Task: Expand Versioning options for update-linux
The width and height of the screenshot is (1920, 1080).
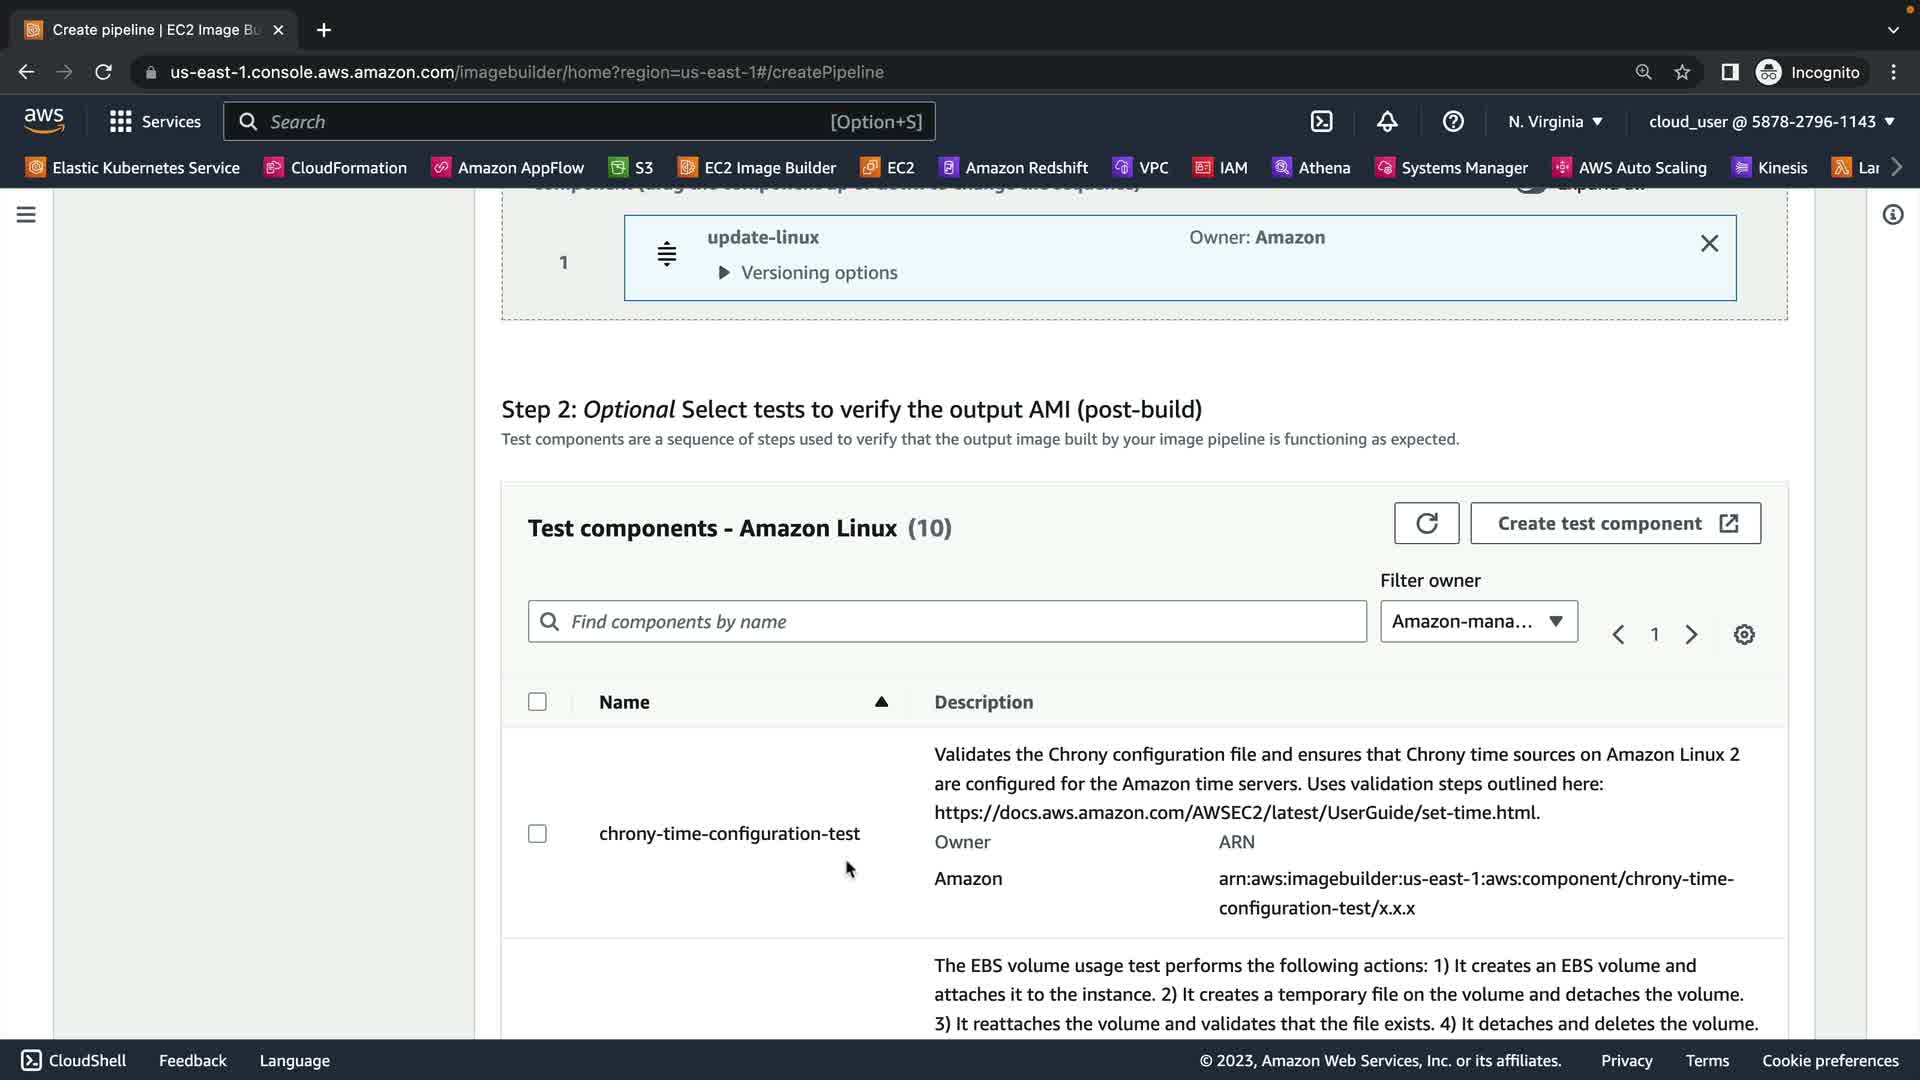Action: [807, 273]
